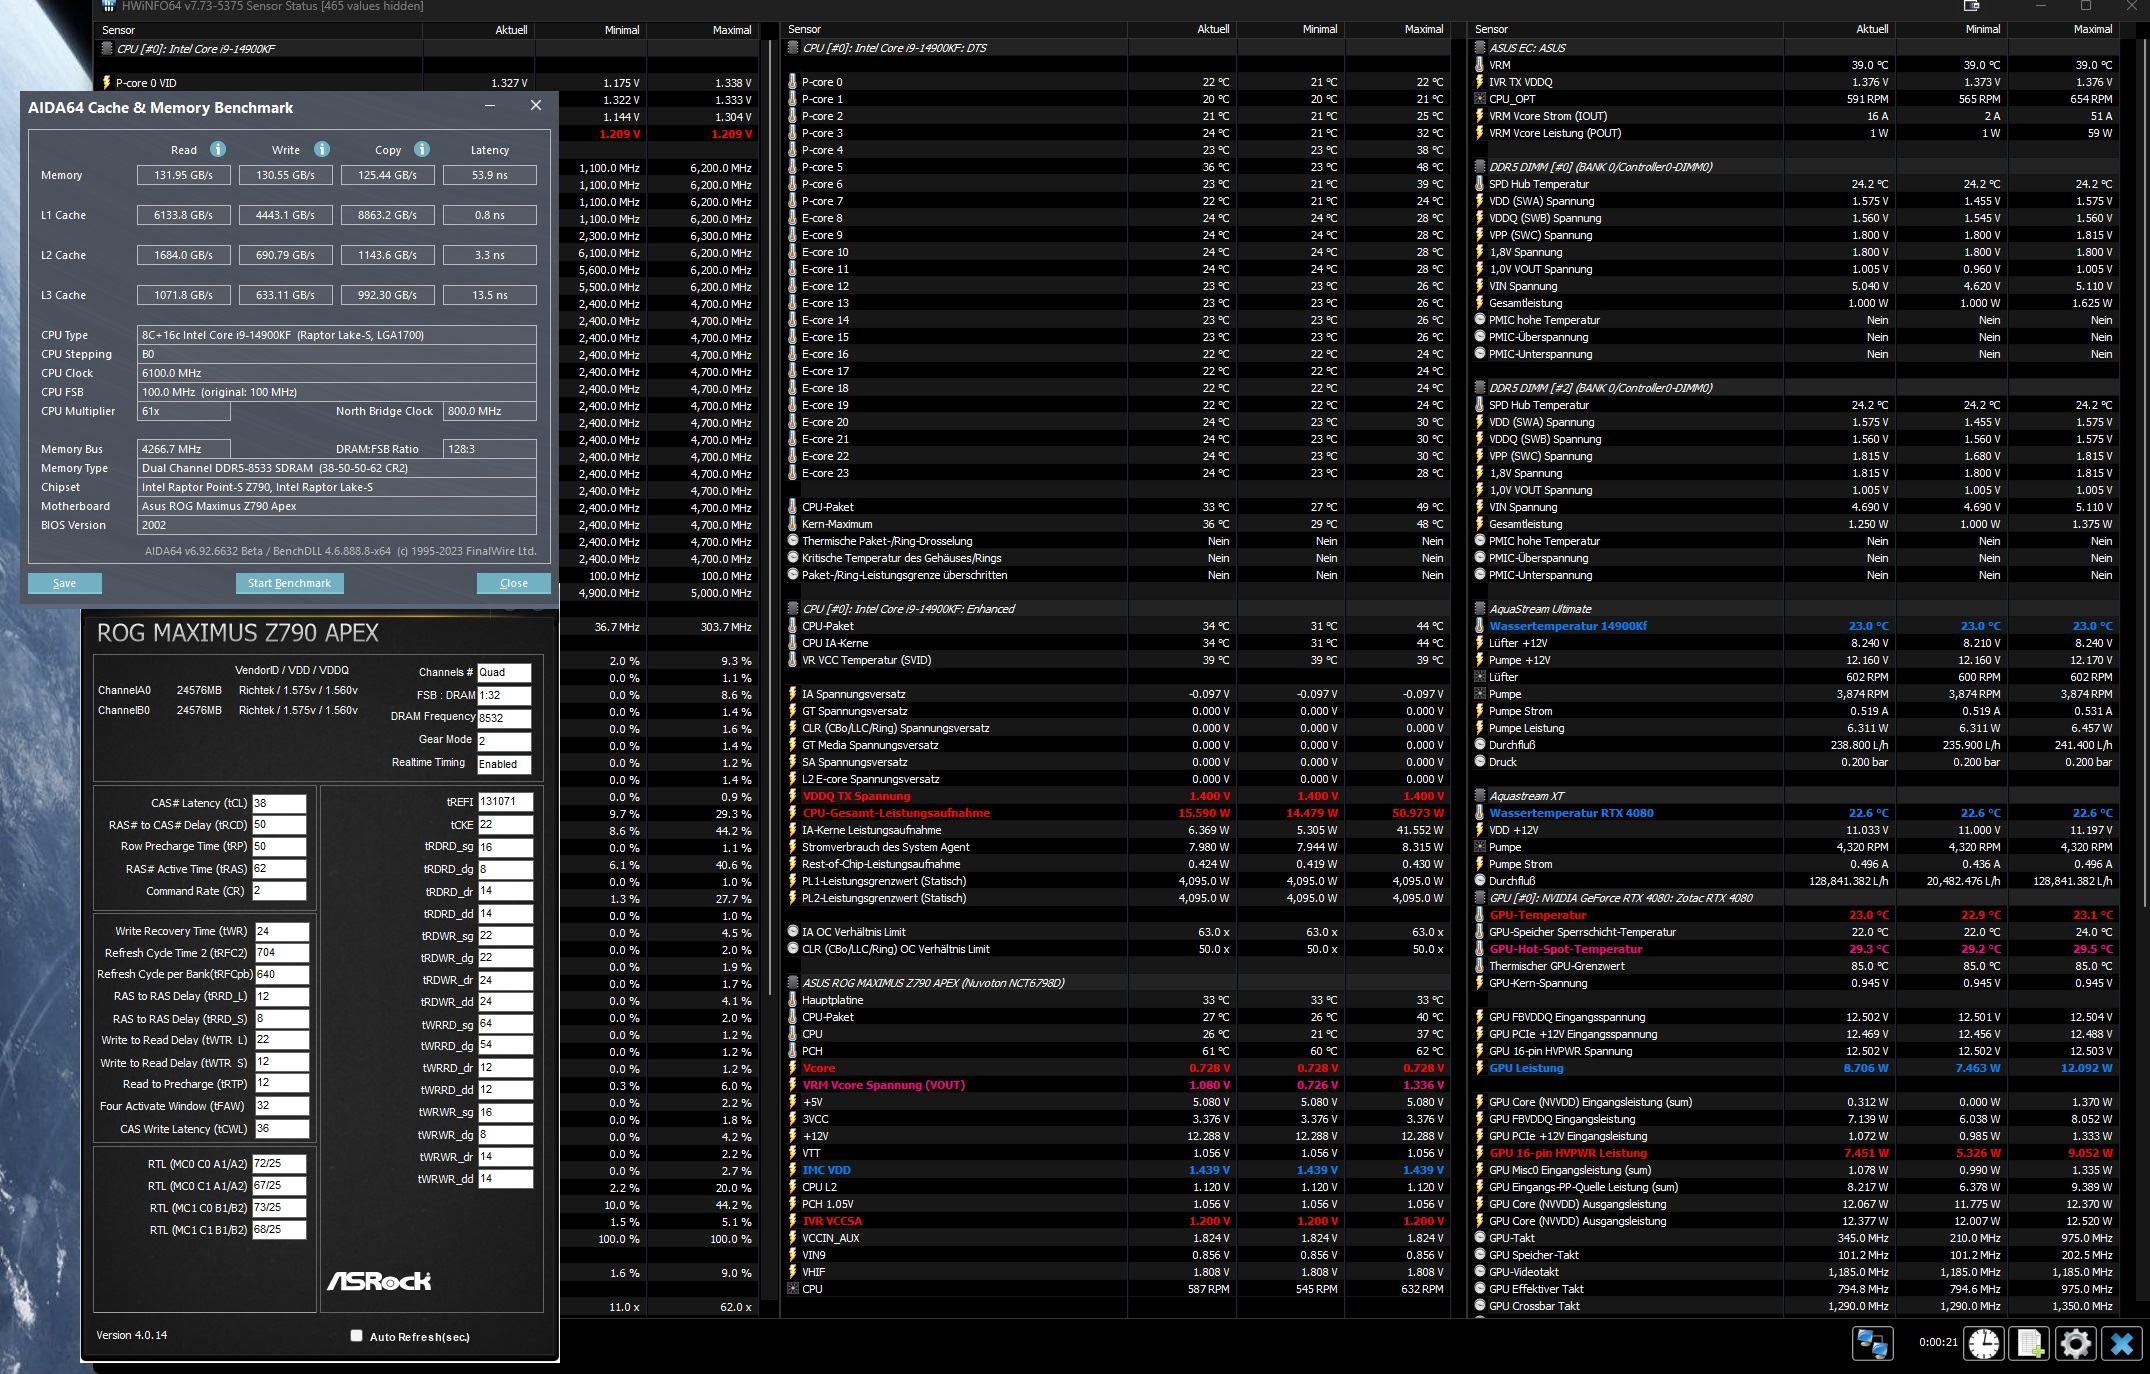Reset the sensor timer clock icon
The height and width of the screenshot is (1374, 2150).
pos(1984,1343)
